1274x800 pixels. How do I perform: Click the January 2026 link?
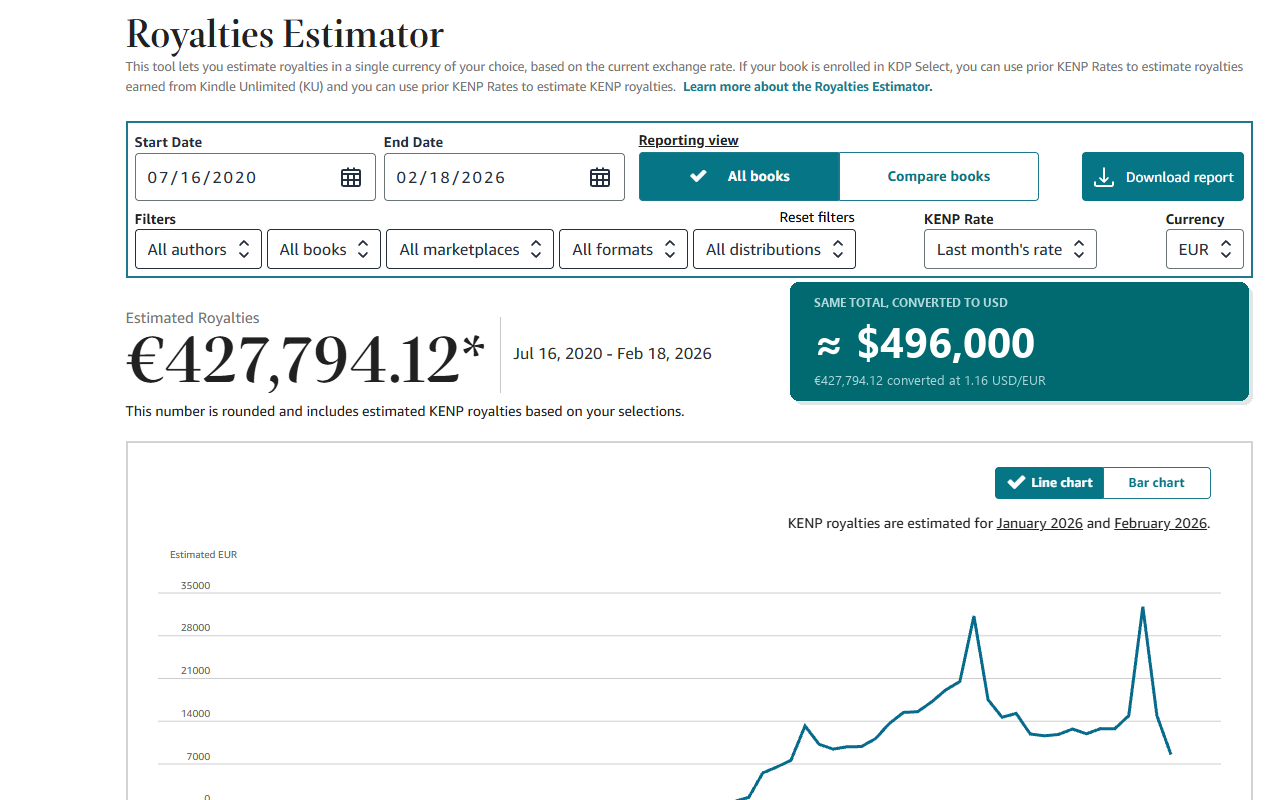tap(1039, 523)
